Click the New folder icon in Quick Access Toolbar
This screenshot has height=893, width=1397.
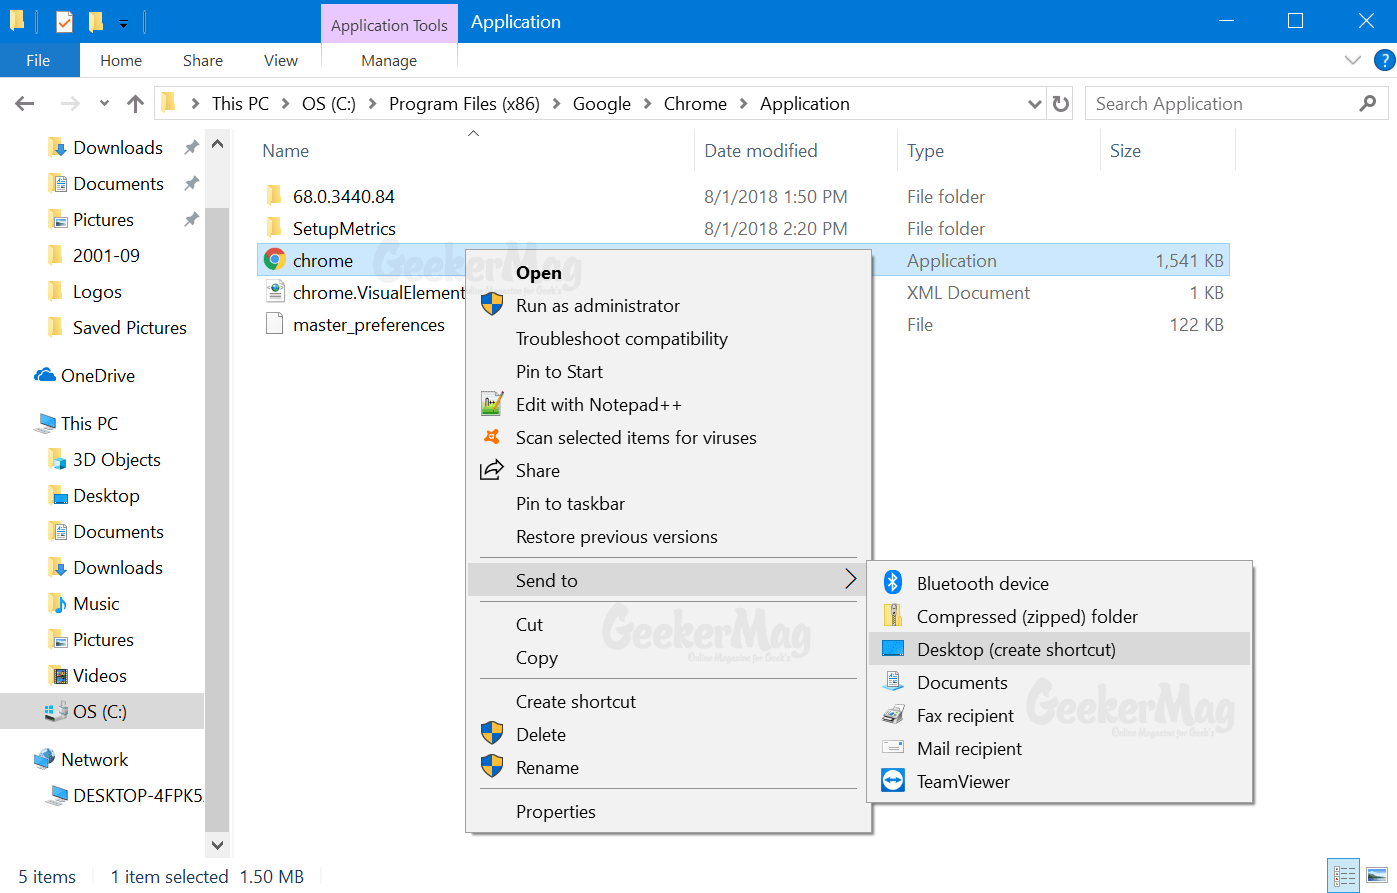pyautogui.click(x=96, y=20)
